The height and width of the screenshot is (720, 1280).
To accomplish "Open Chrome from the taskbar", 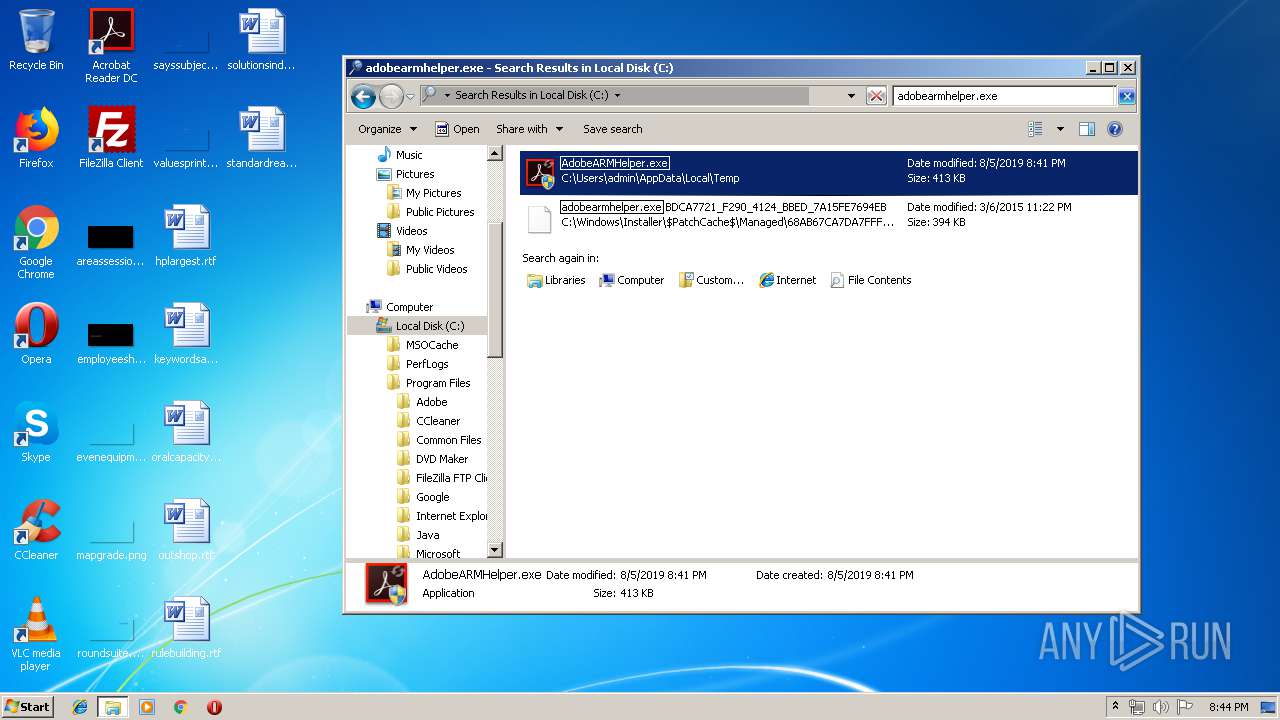I will tap(180, 707).
